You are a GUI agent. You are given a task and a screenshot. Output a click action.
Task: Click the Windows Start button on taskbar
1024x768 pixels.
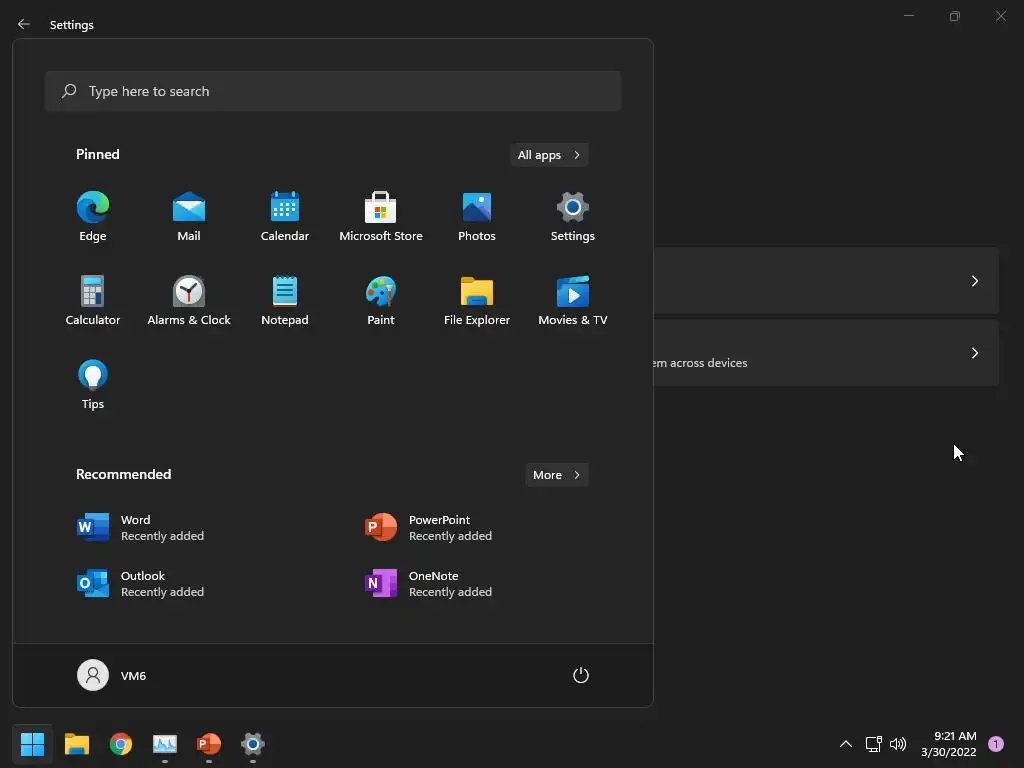point(32,744)
